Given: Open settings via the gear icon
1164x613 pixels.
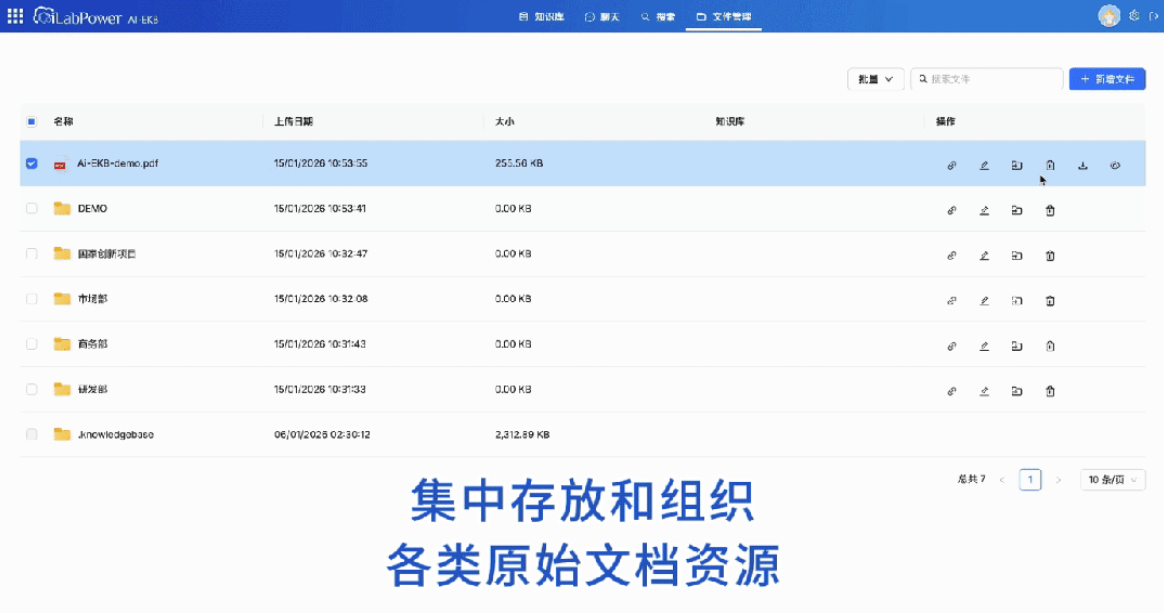Looking at the screenshot, I should pyautogui.click(x=1134, y=16).
